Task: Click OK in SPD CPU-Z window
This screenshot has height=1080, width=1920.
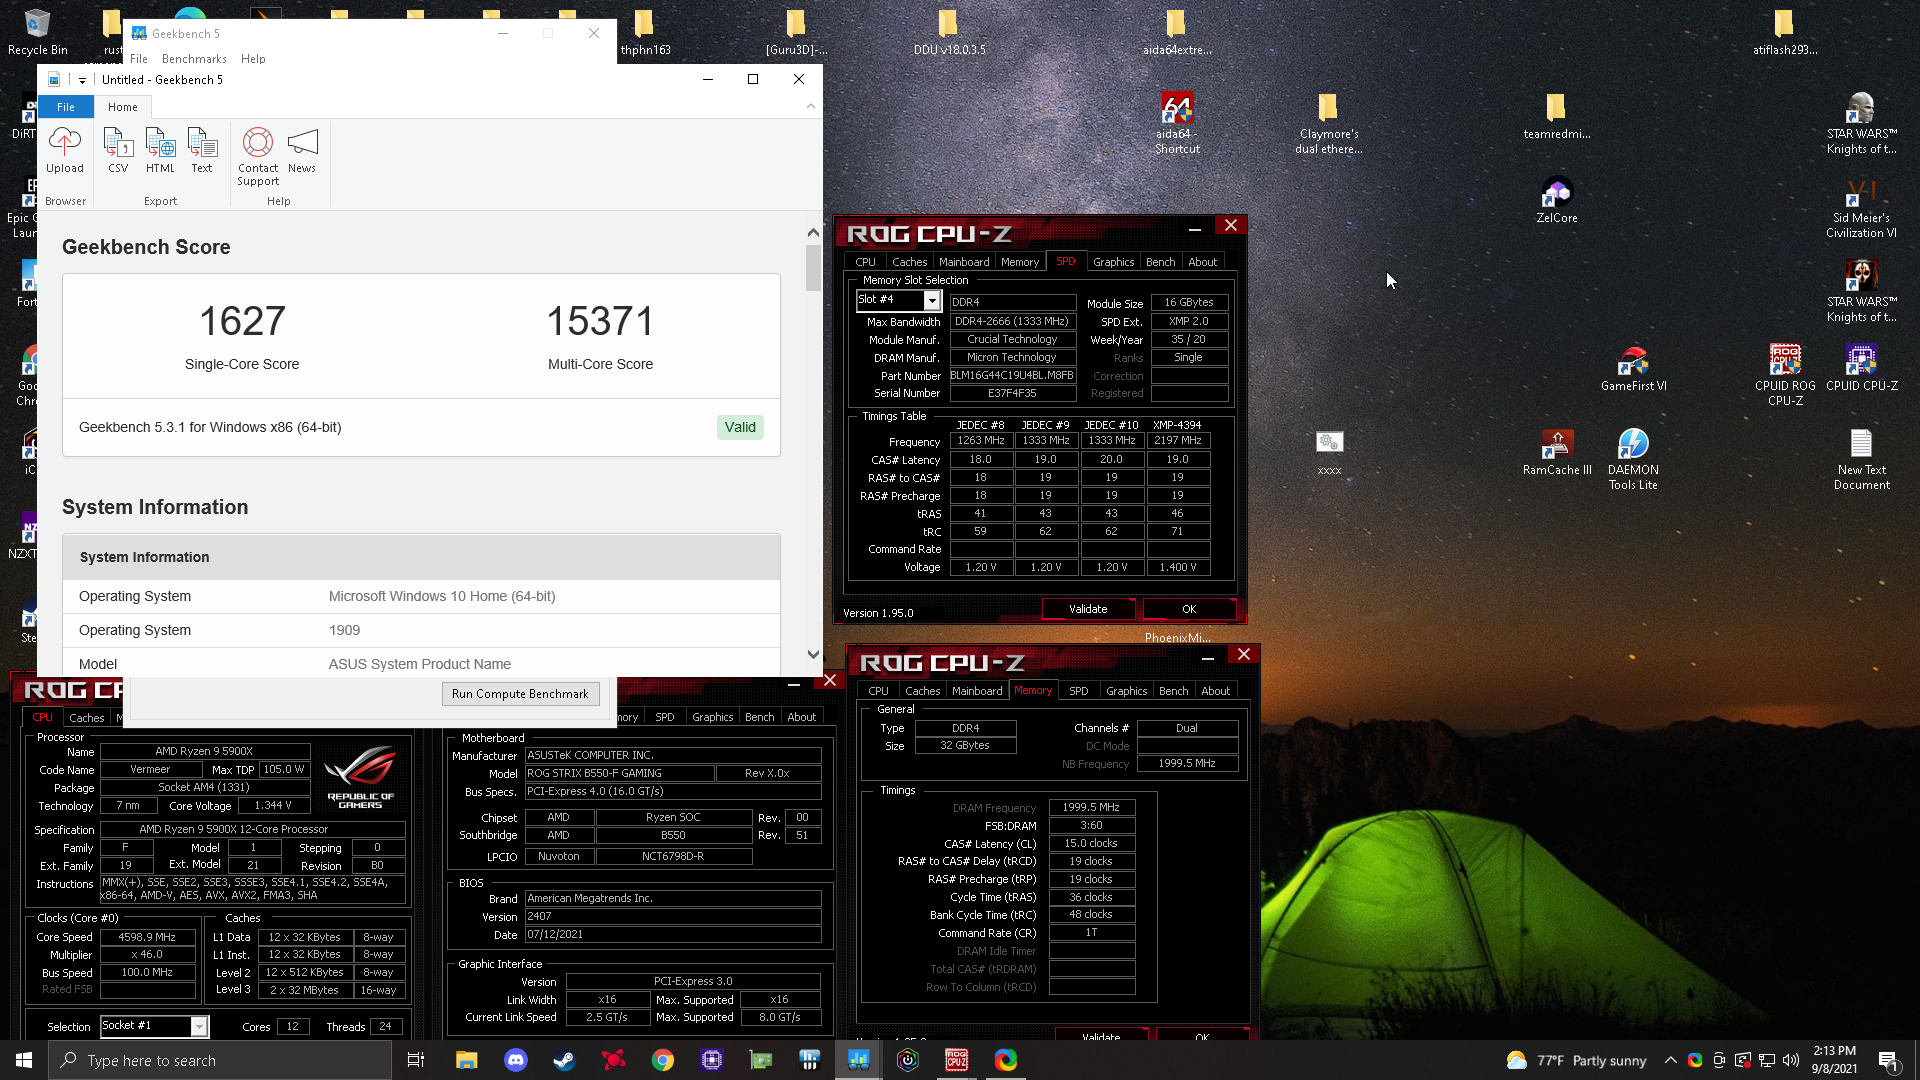Action: coord(1189,609)
